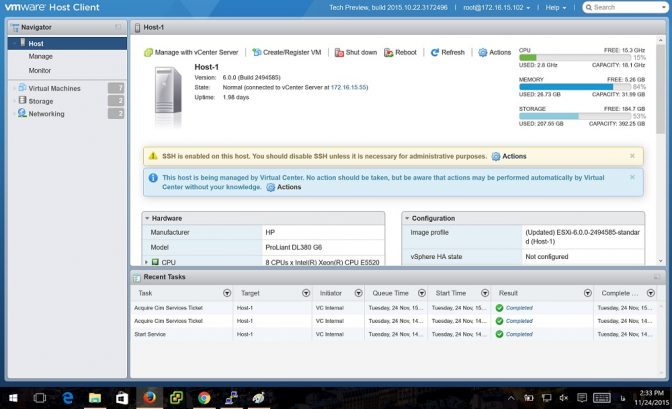Image resolution: width=672 pixels, height=409 pixels.
Task: Expand the CPU hardware row
Action: coord(146,262)
